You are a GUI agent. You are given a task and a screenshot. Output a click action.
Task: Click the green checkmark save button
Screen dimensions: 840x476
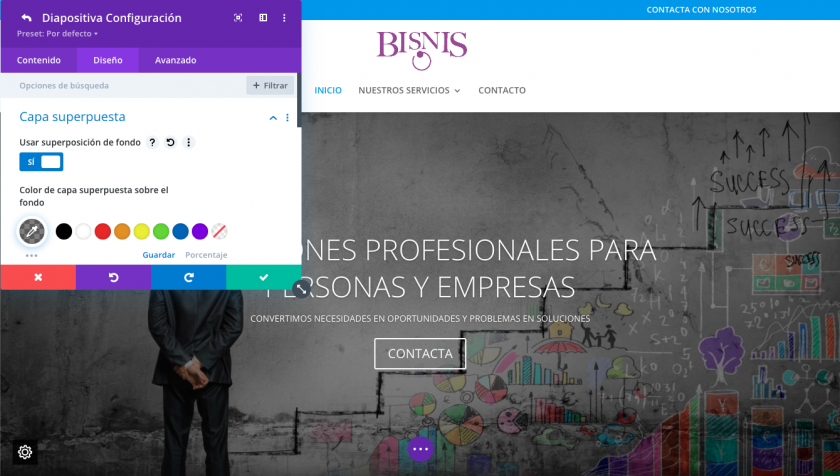pos(264,277)
